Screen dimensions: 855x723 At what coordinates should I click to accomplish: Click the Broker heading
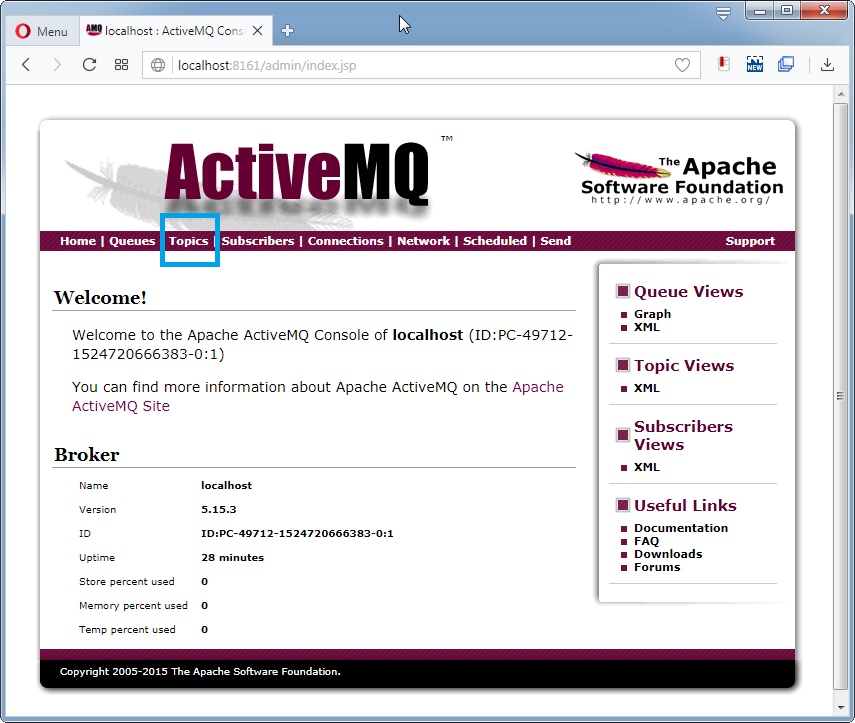coord(87,455)
